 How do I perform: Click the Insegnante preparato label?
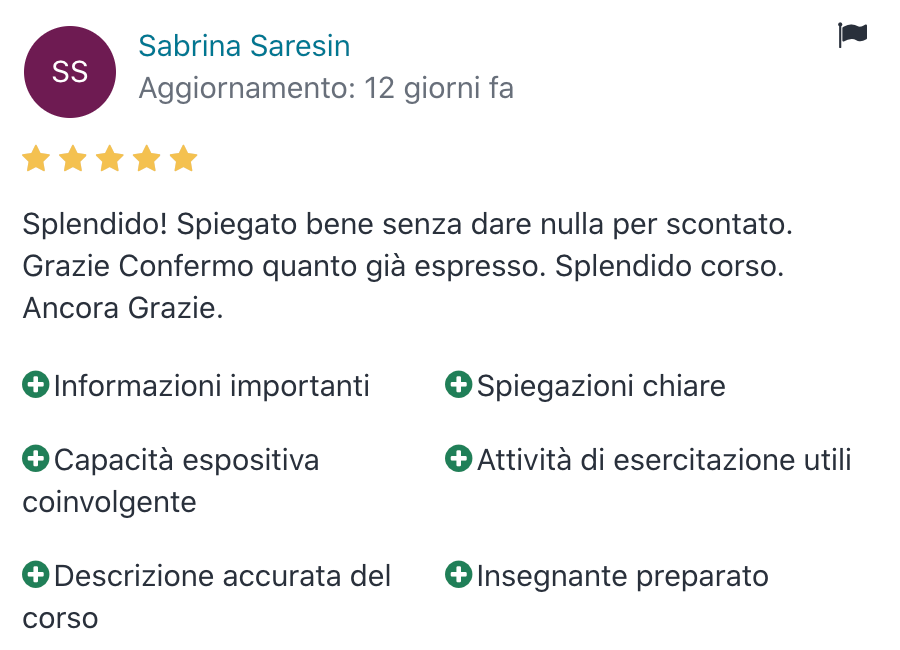(x=622, y=576)
